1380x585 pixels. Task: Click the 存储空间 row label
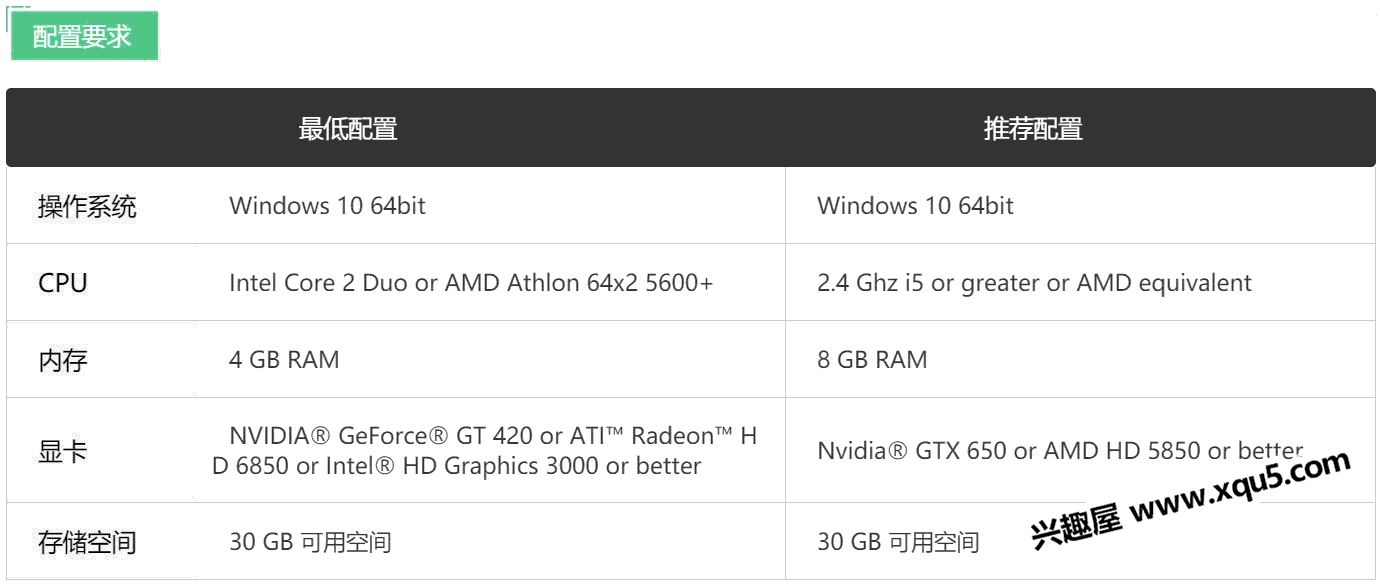coord(87,543)
